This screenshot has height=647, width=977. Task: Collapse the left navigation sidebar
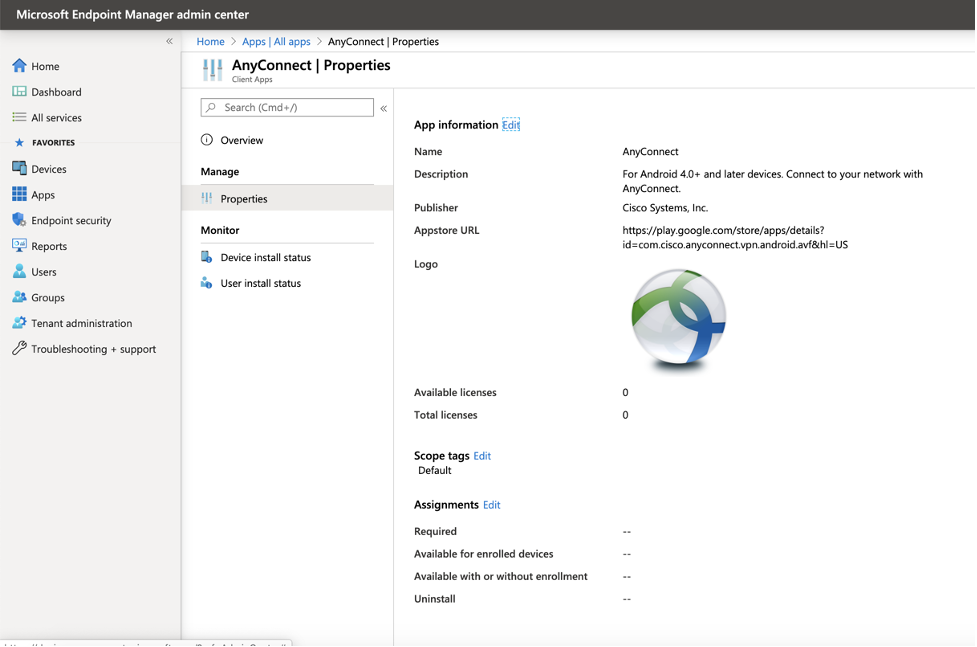point(169,41)
